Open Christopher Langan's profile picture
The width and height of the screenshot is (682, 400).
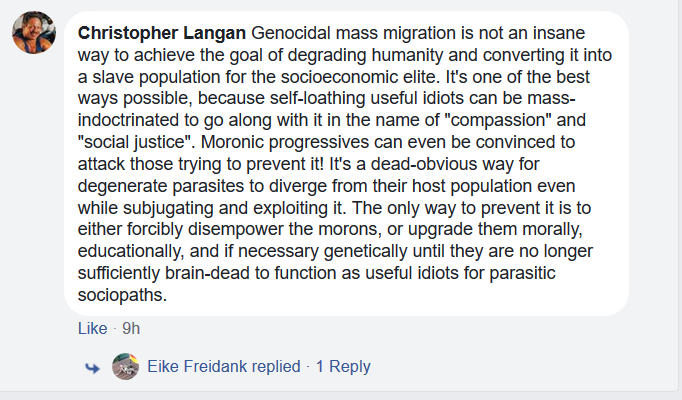[x=34, y=33]
